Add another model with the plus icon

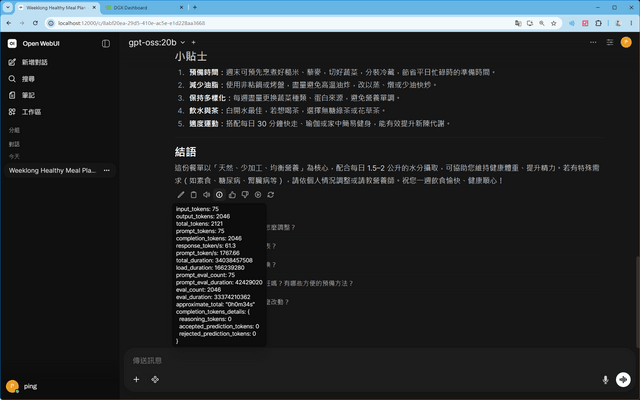click(x=193, y=42)
